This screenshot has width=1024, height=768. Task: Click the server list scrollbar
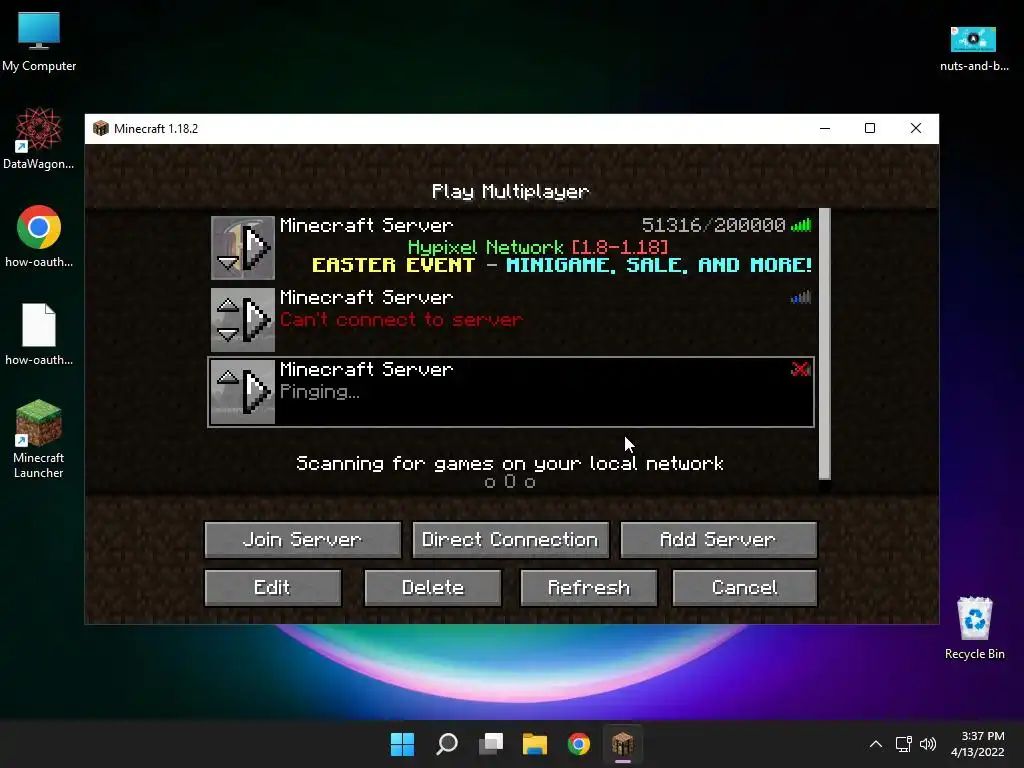(x=825, y=344)
